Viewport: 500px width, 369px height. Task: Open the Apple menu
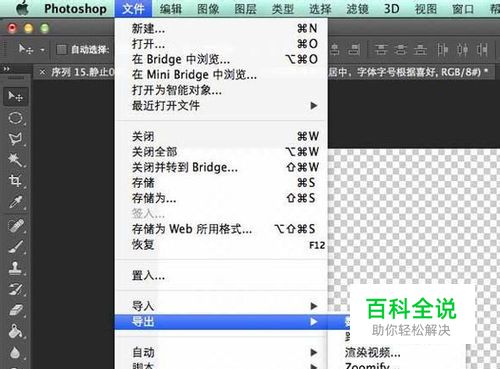22,8
